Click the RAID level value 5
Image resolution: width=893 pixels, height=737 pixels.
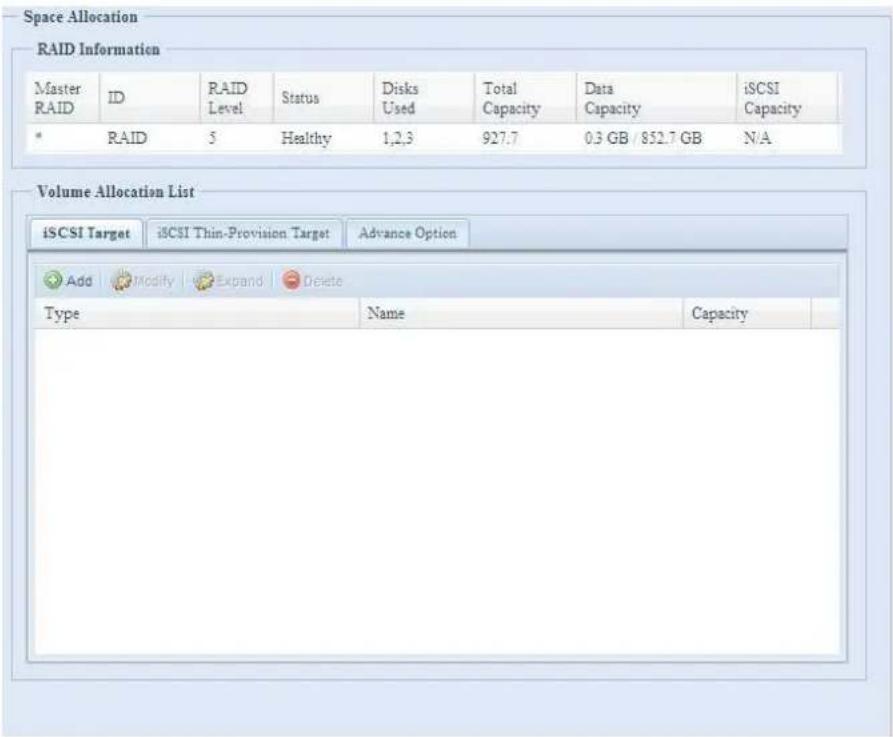212,138
